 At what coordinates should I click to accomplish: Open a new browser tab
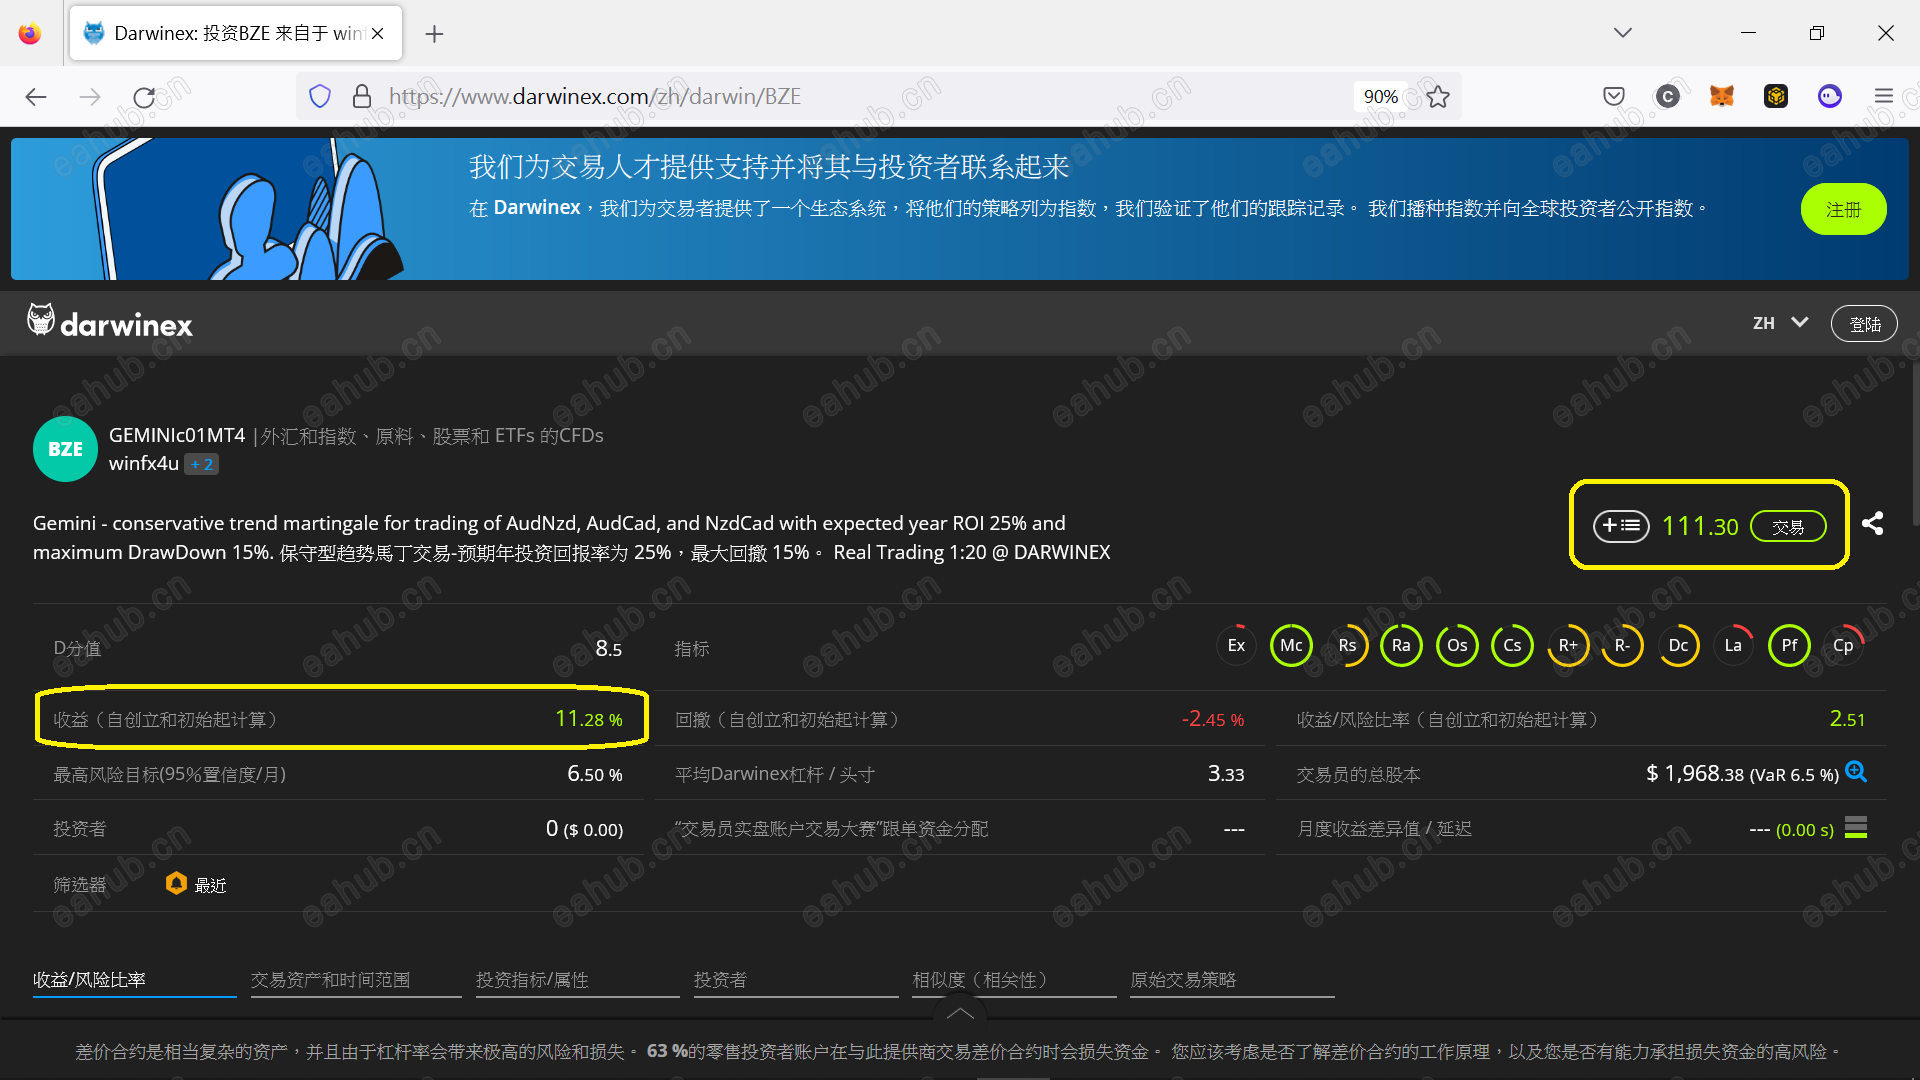pos(434,34)
